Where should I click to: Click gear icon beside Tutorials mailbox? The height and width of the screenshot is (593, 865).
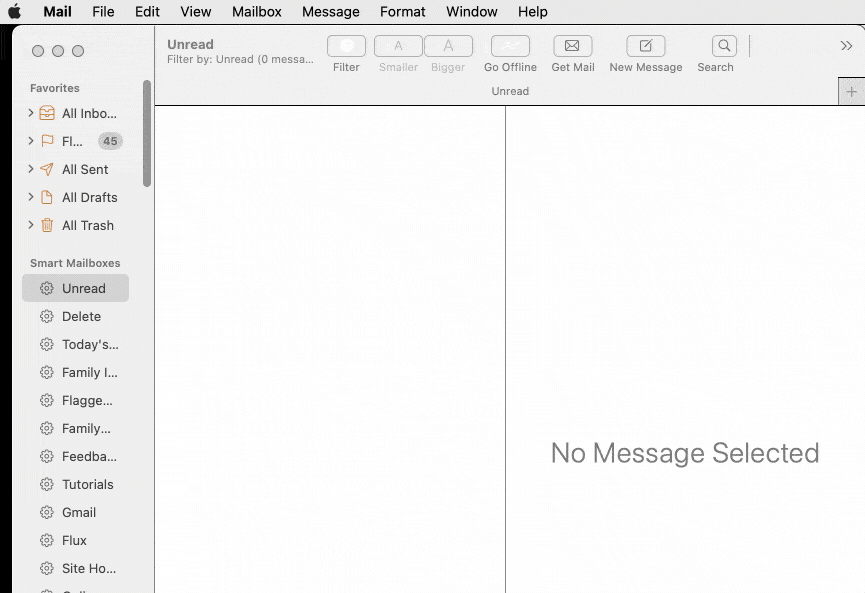click(x=47, y=484)
